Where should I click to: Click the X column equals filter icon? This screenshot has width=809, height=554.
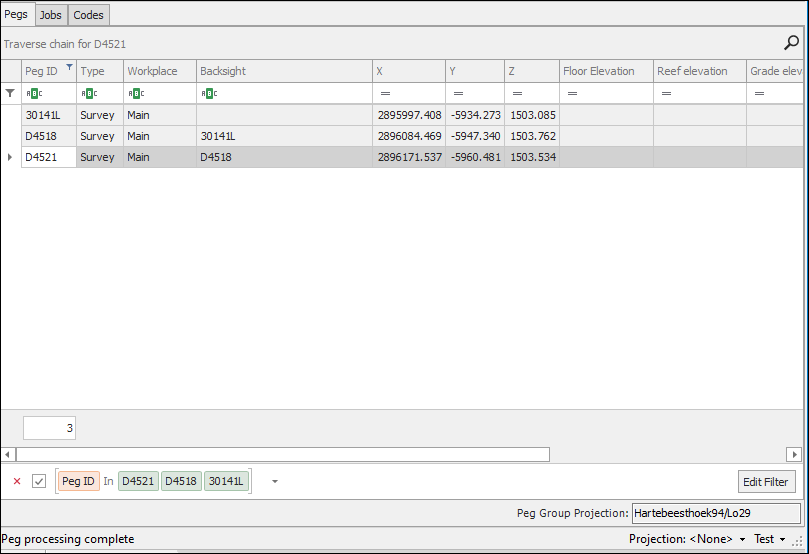[385, 93]
